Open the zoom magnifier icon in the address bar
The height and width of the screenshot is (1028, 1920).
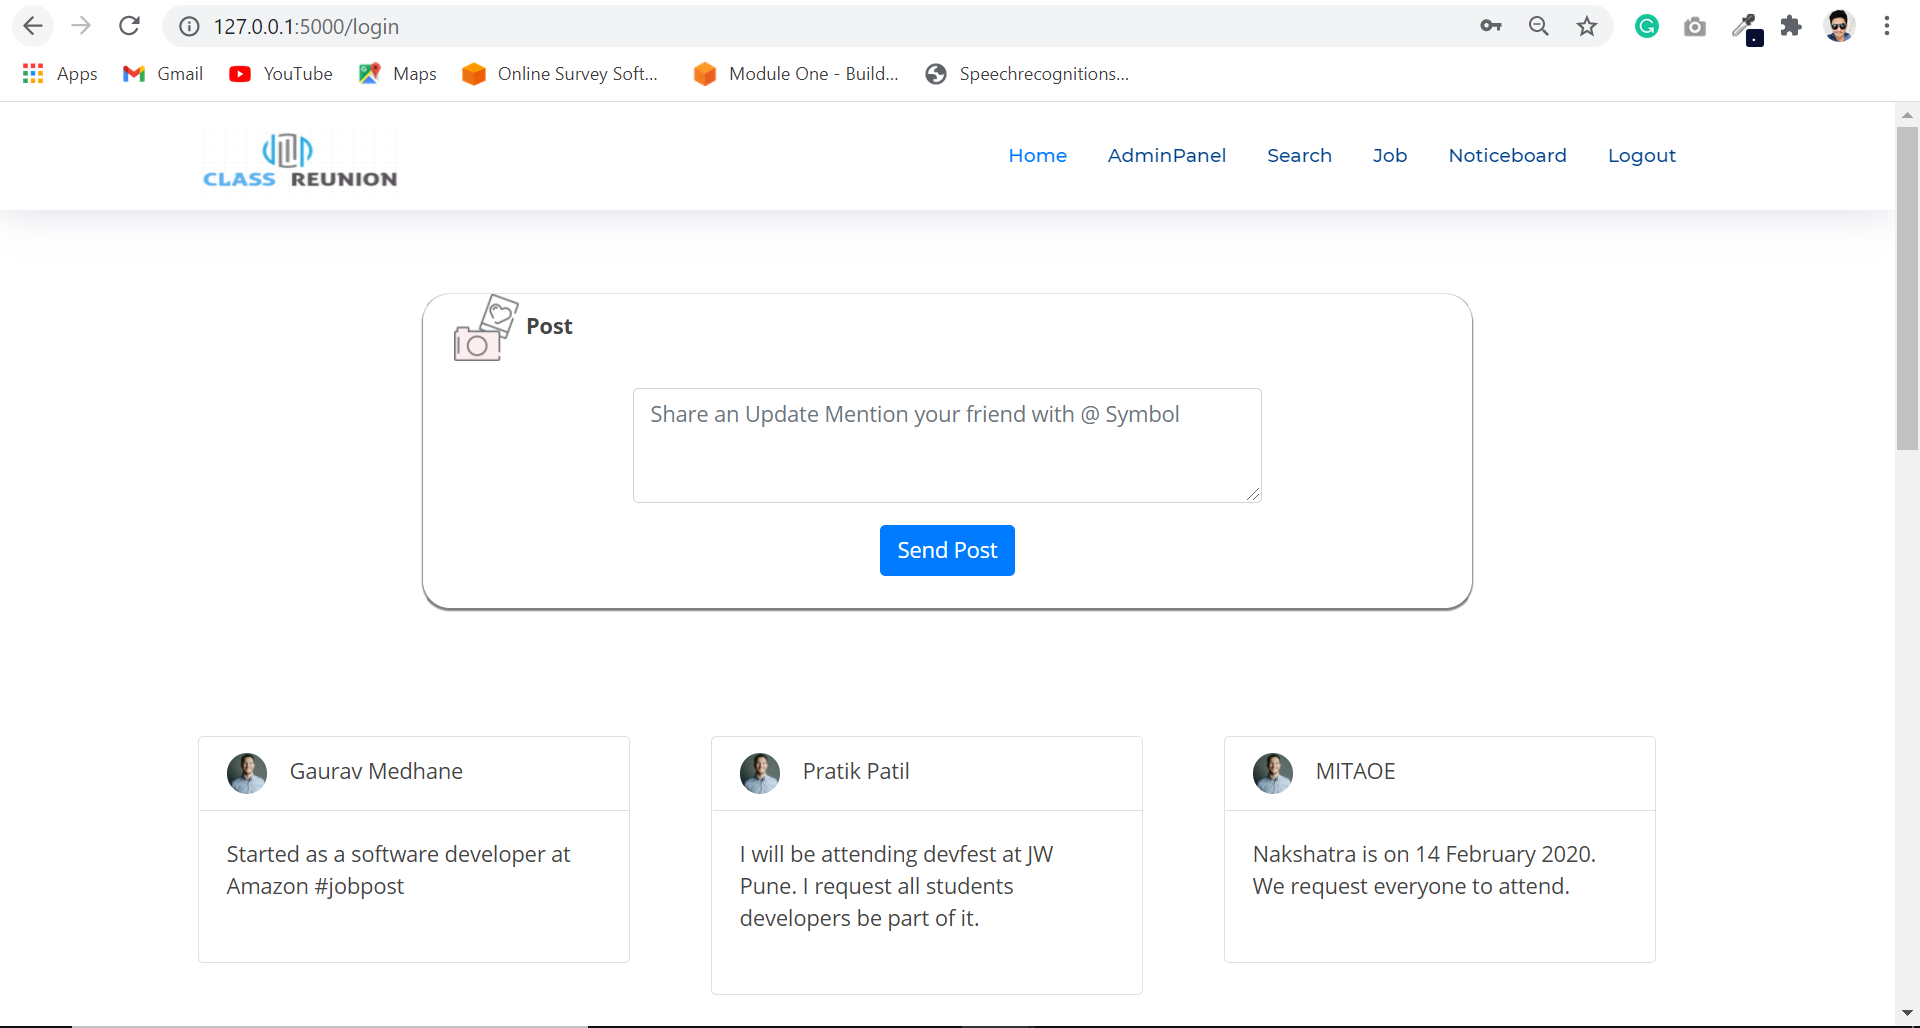(x=1539, y=26)
